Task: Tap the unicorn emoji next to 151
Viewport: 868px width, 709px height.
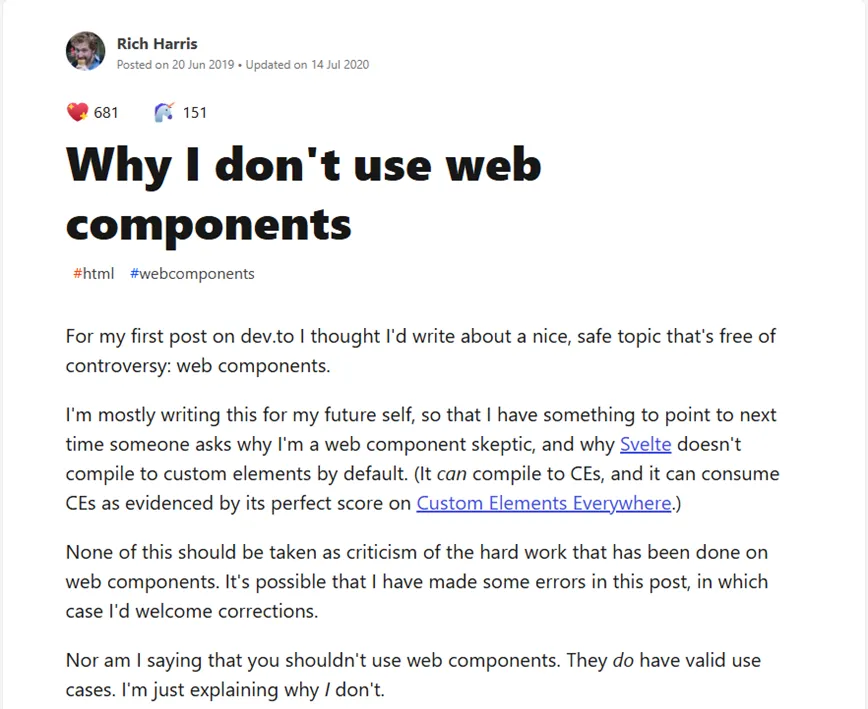Action: 163,111
